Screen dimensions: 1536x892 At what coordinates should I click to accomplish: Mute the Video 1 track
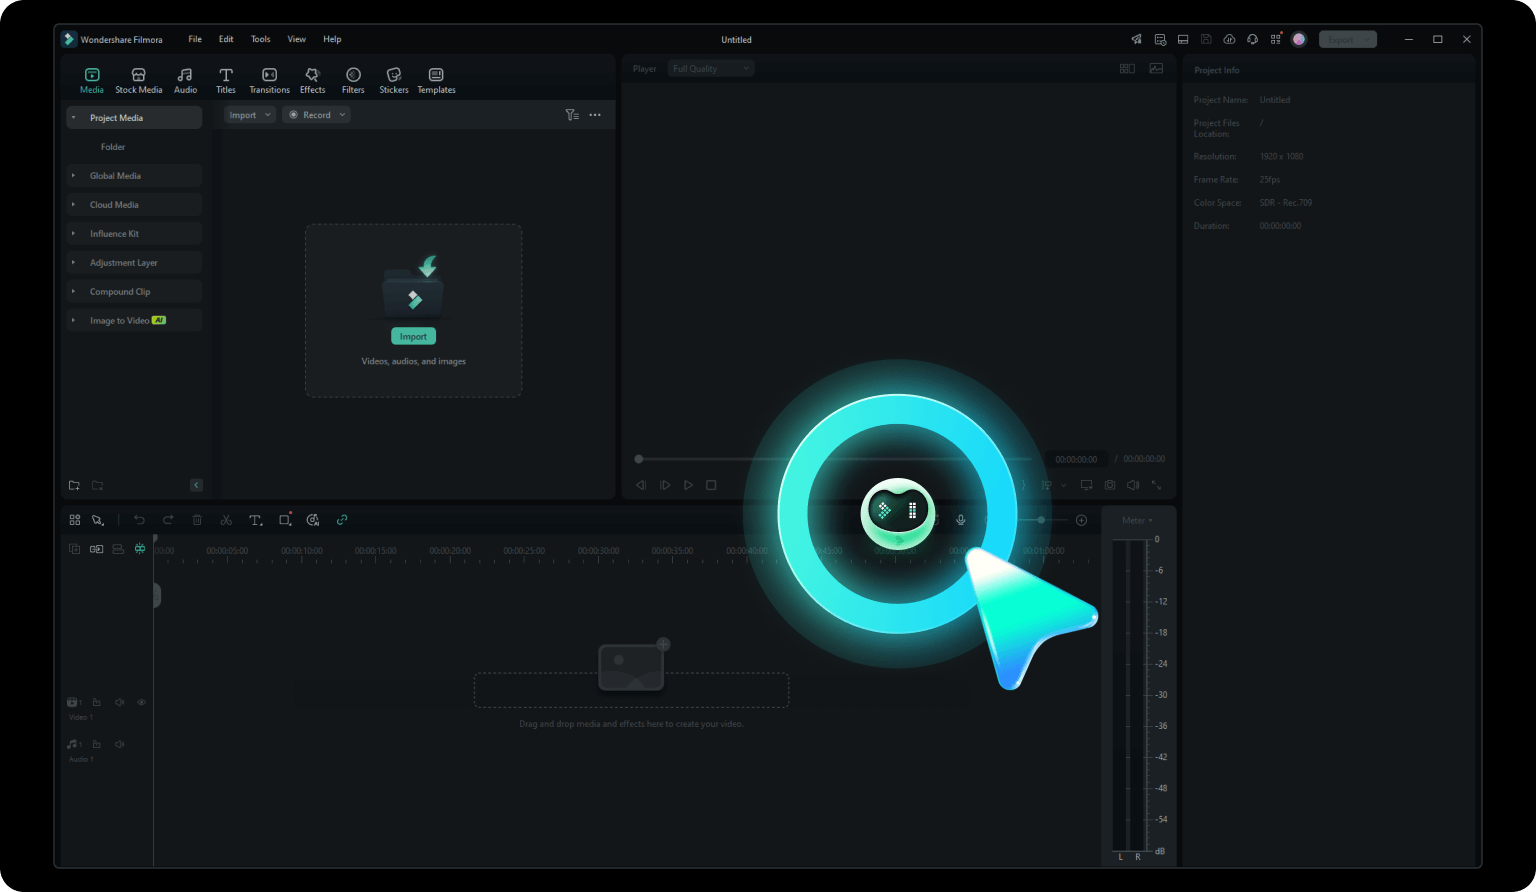119,702
